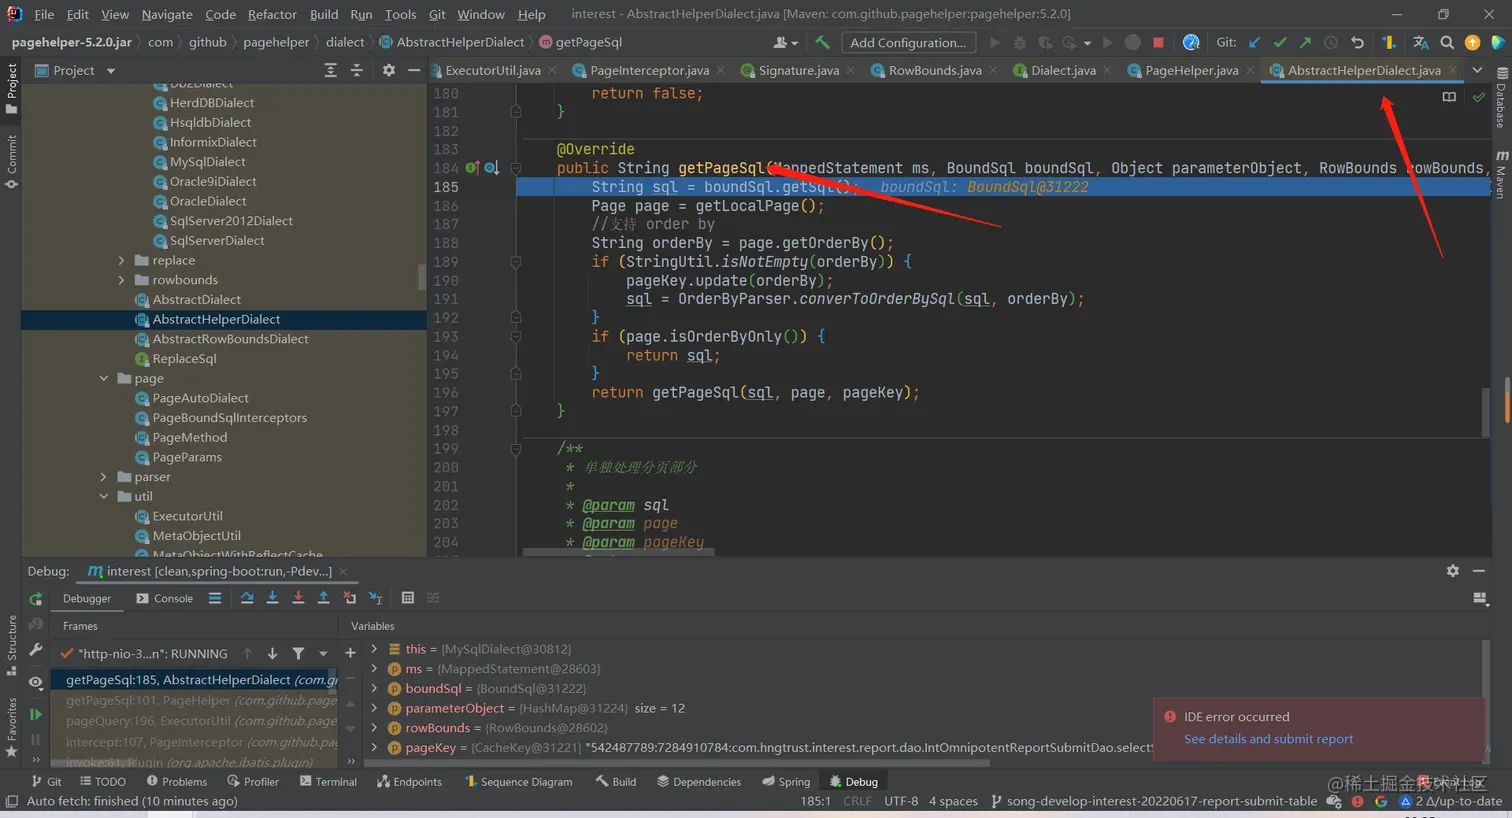This screenshot has width=1512, height=818.
Task: Click Collapse All icon in Project panel
Action: point(357,70)
